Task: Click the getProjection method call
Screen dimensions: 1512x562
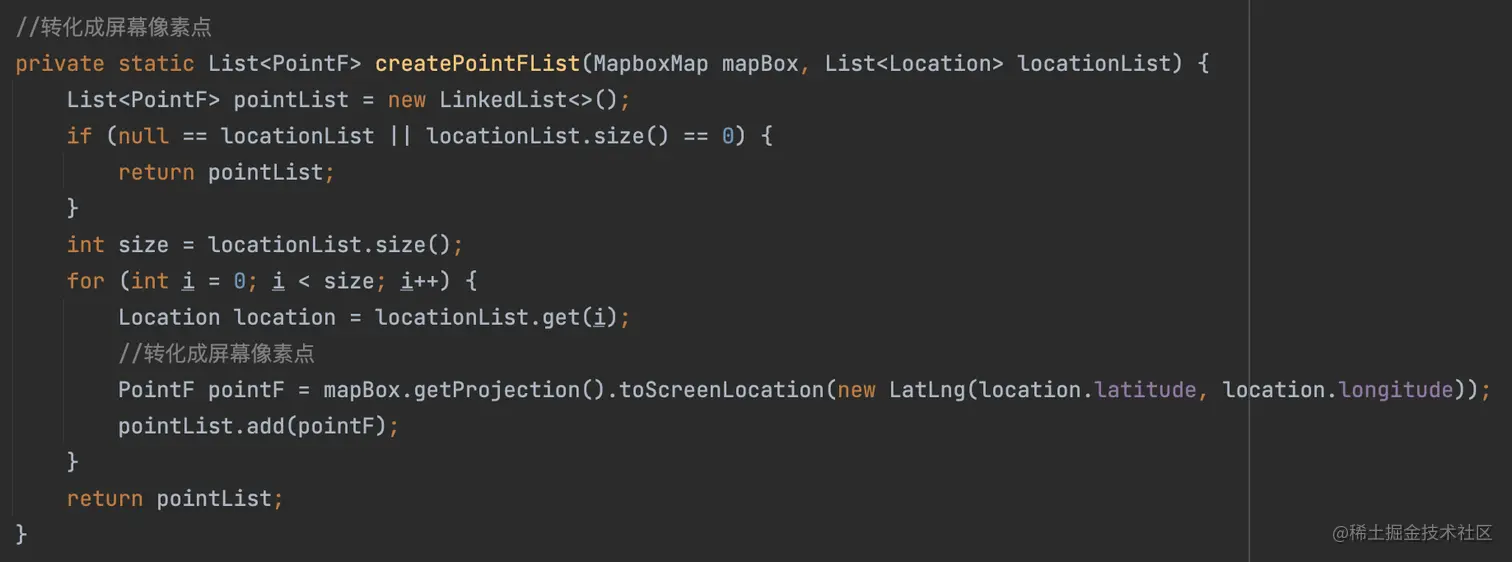Action: click(491, 389)
